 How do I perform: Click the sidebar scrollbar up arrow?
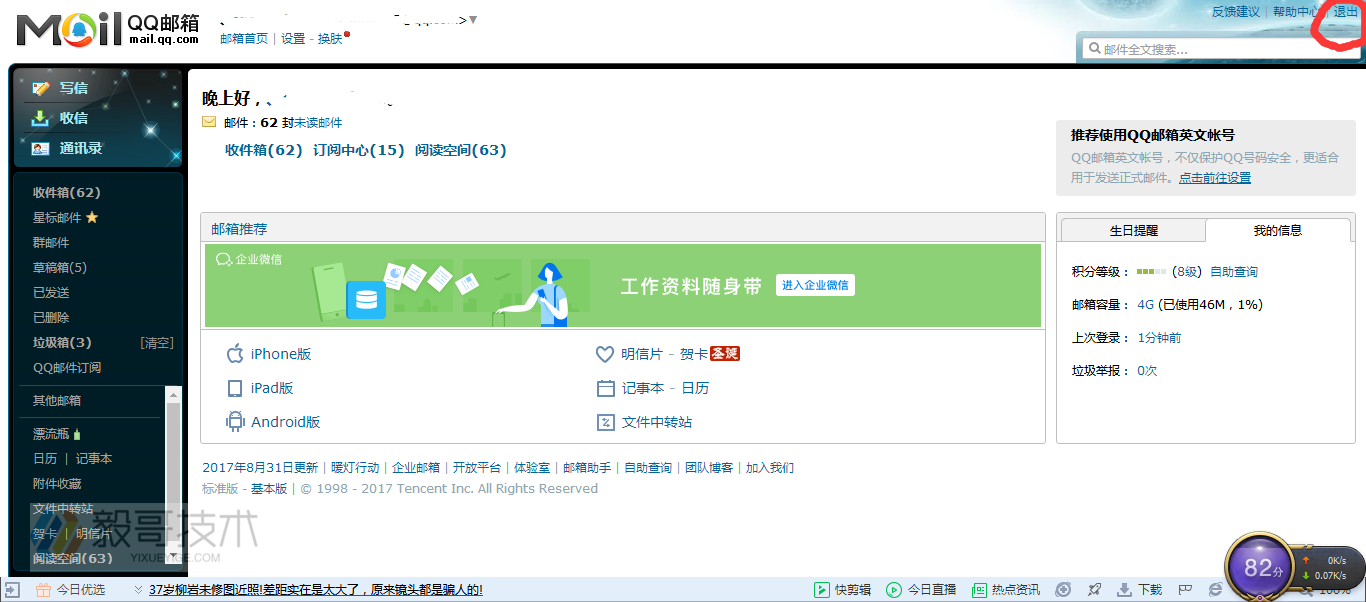click(173, 393)
